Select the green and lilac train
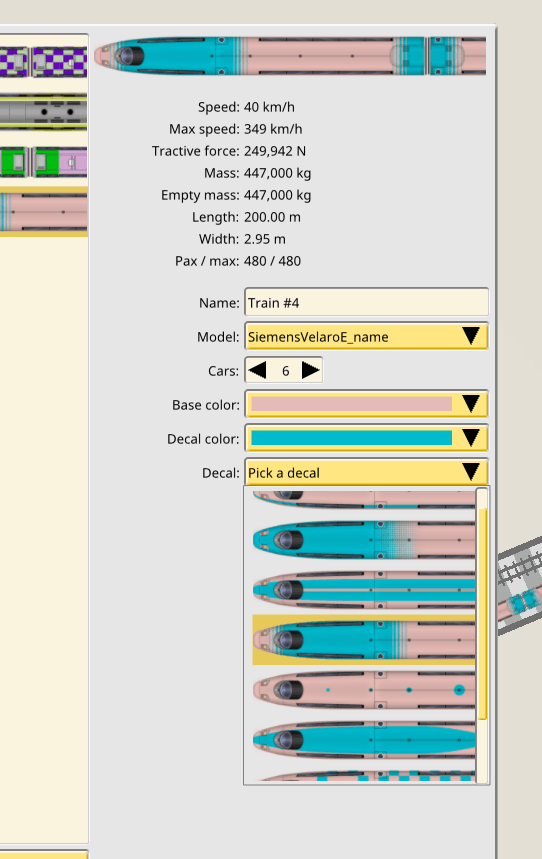542x859 pixels. 43,162
